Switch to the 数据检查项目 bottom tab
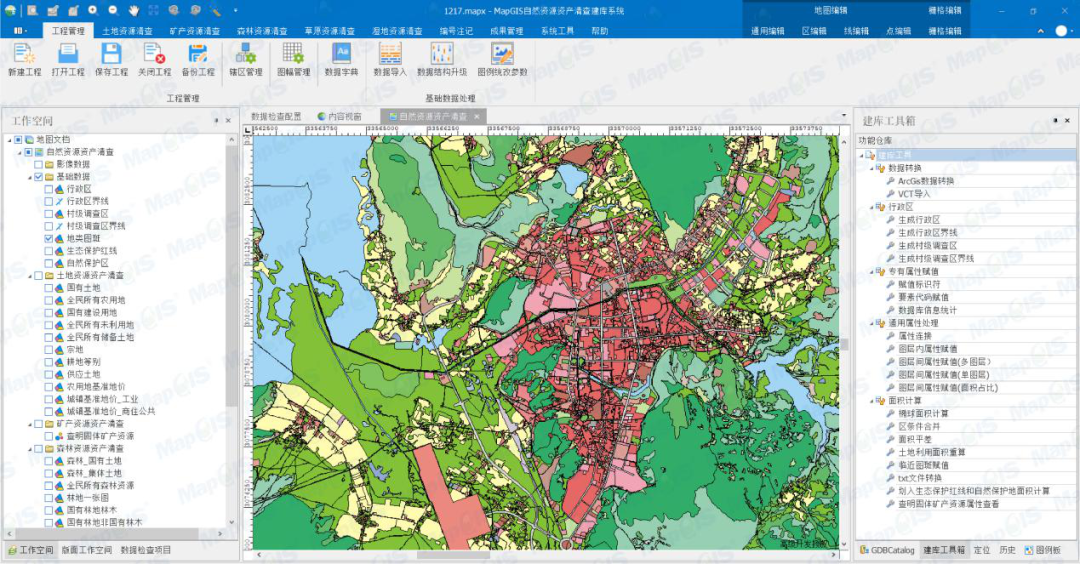The width and height of the screenshot is (1080, 564). click(x=145, y=550)
